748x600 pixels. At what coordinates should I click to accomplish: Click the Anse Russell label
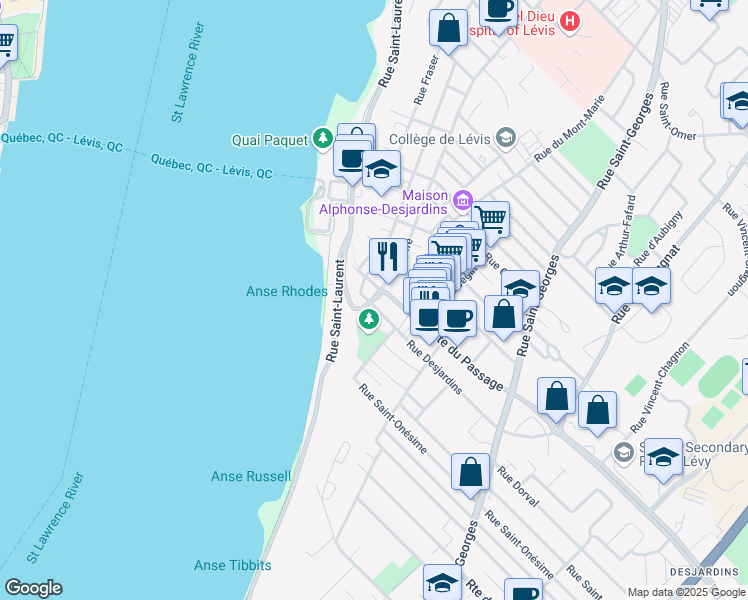click(251, 476)
